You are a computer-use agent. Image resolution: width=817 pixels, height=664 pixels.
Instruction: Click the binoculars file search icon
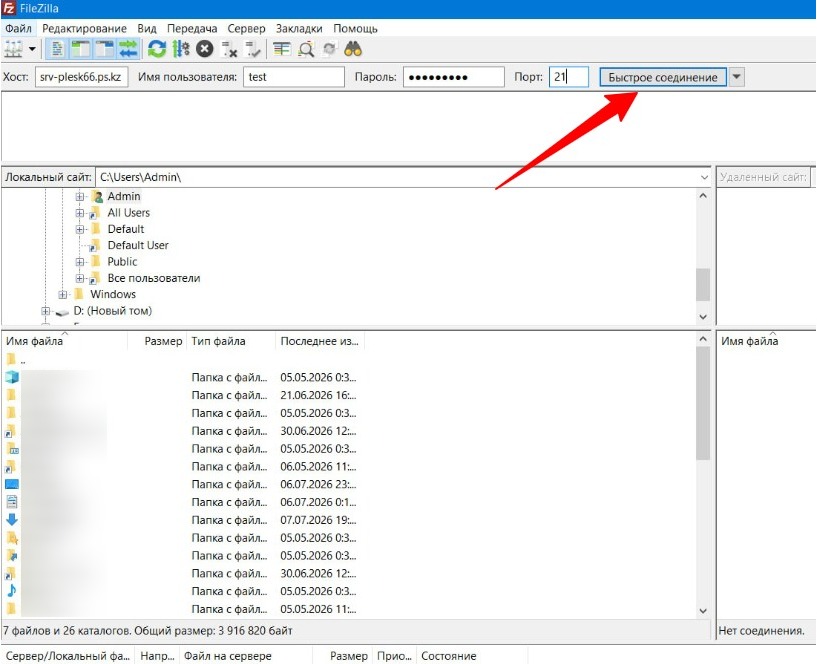[353, 50]
